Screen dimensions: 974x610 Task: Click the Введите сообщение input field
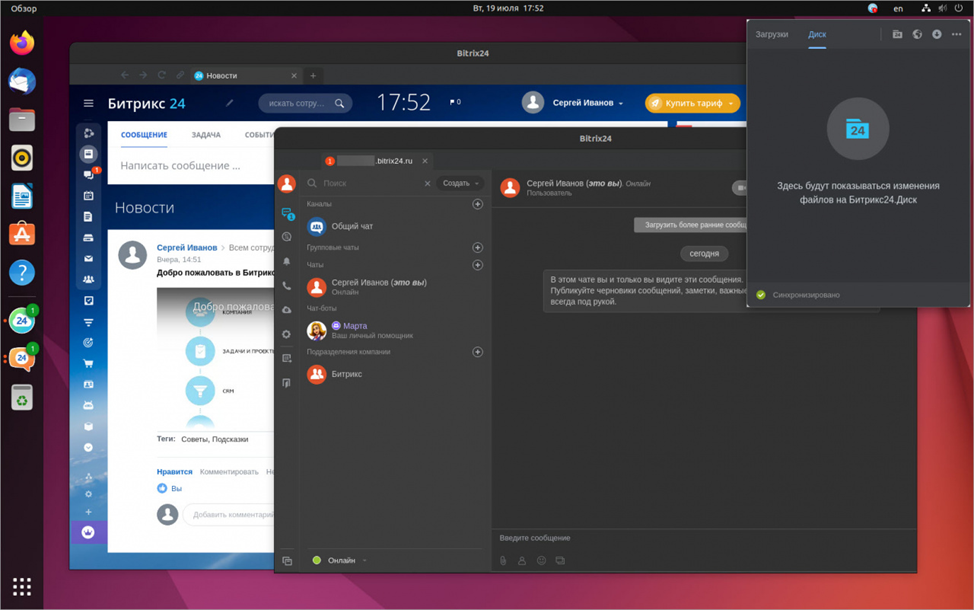pos(704,538)
